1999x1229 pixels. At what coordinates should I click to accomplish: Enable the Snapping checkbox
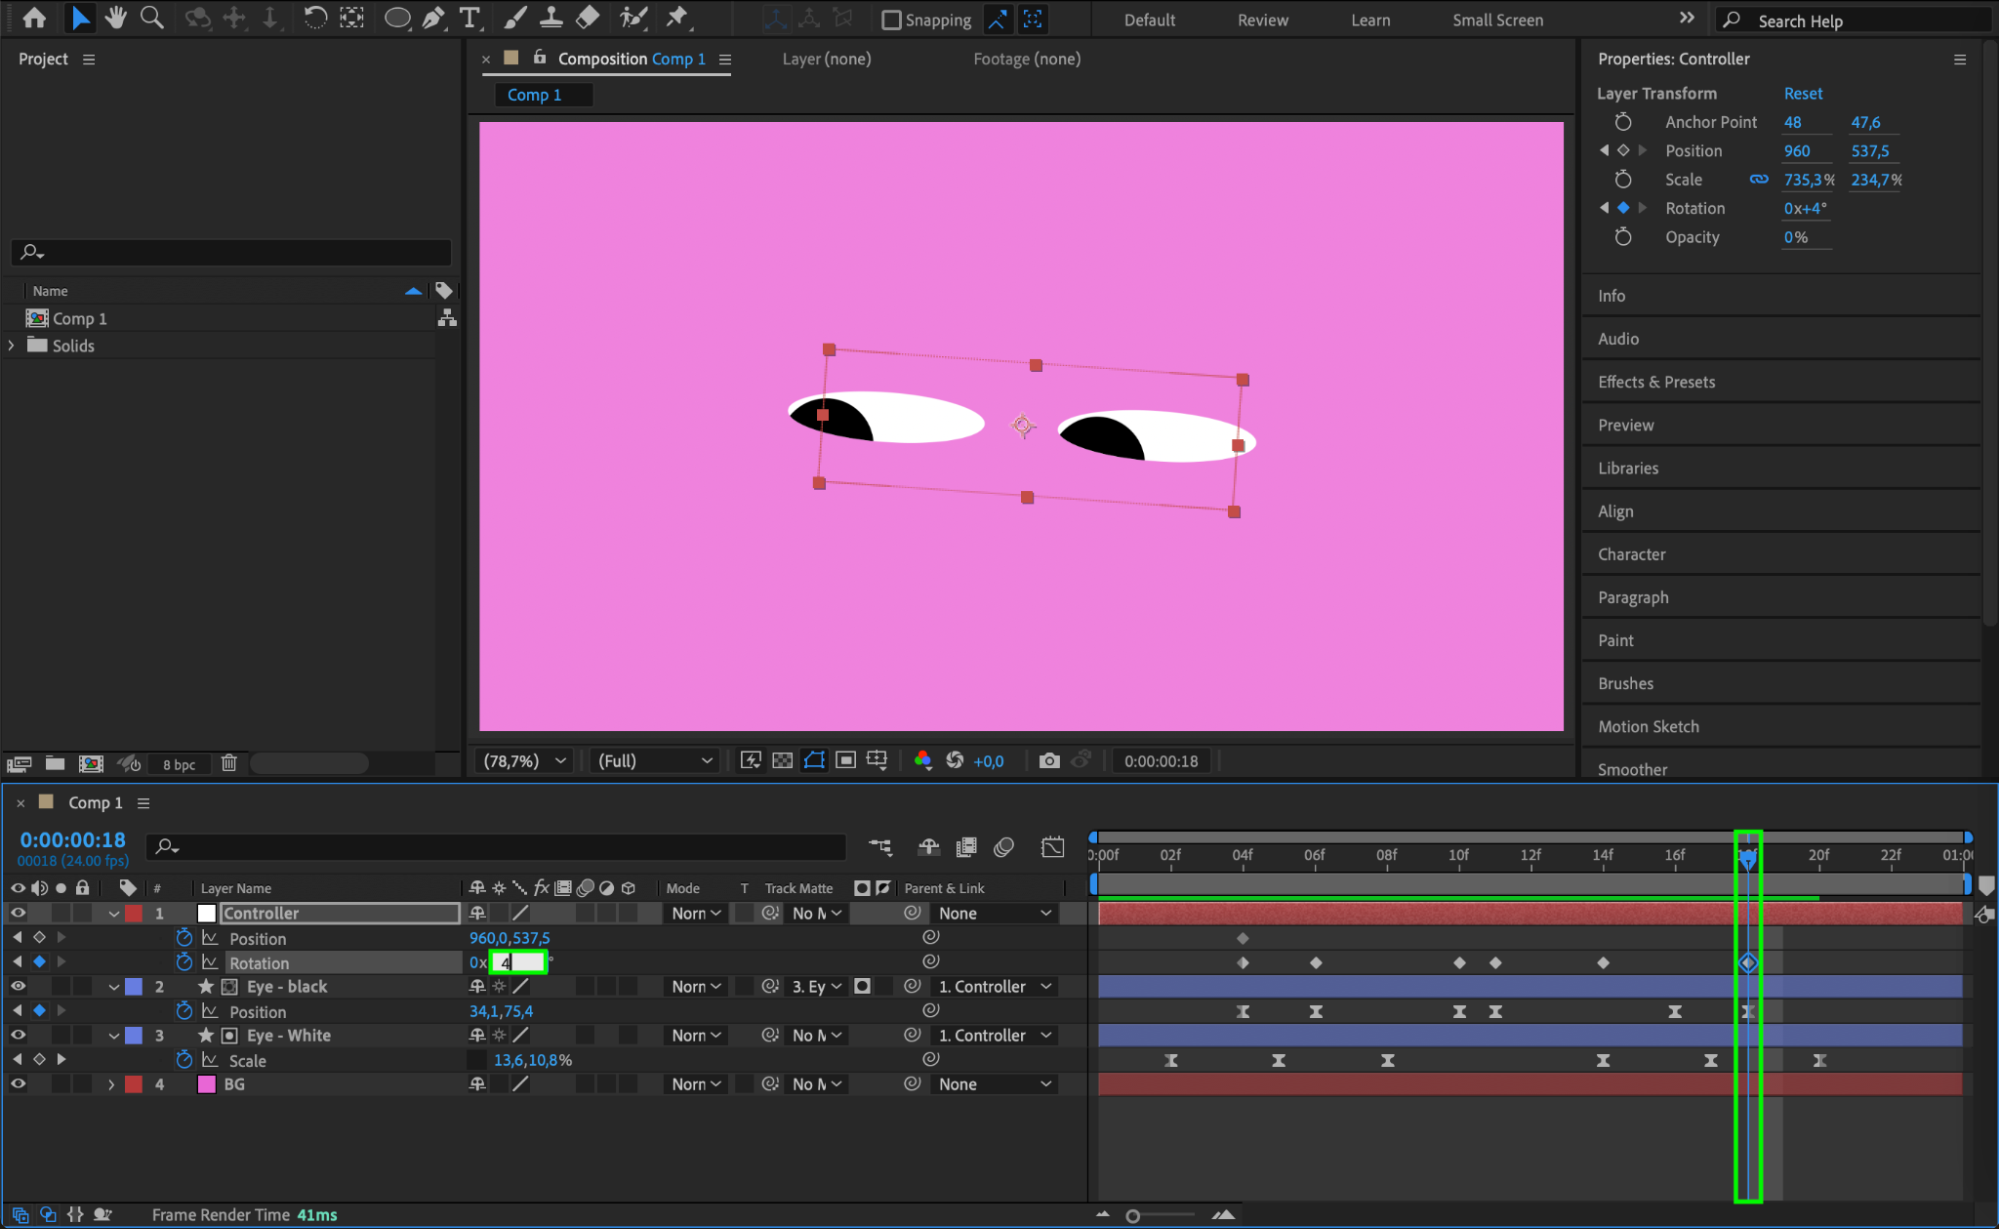[891, 20]
